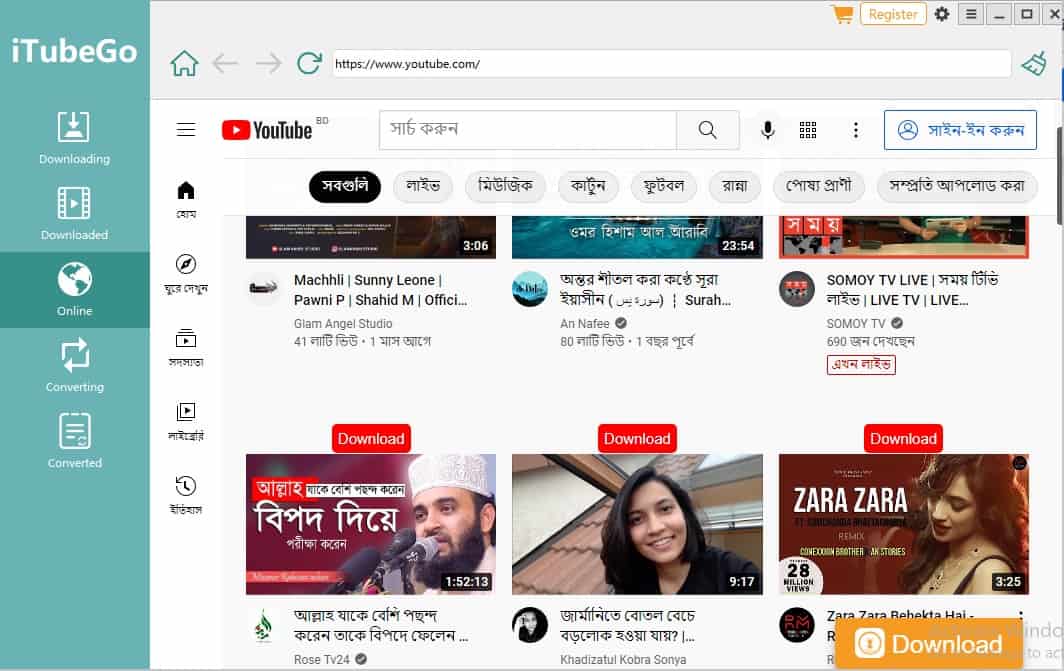Screen dimensions: 1064x671
Task: Open the Downloading section in iTubeGo sidebar
Action: click(74, 138)
